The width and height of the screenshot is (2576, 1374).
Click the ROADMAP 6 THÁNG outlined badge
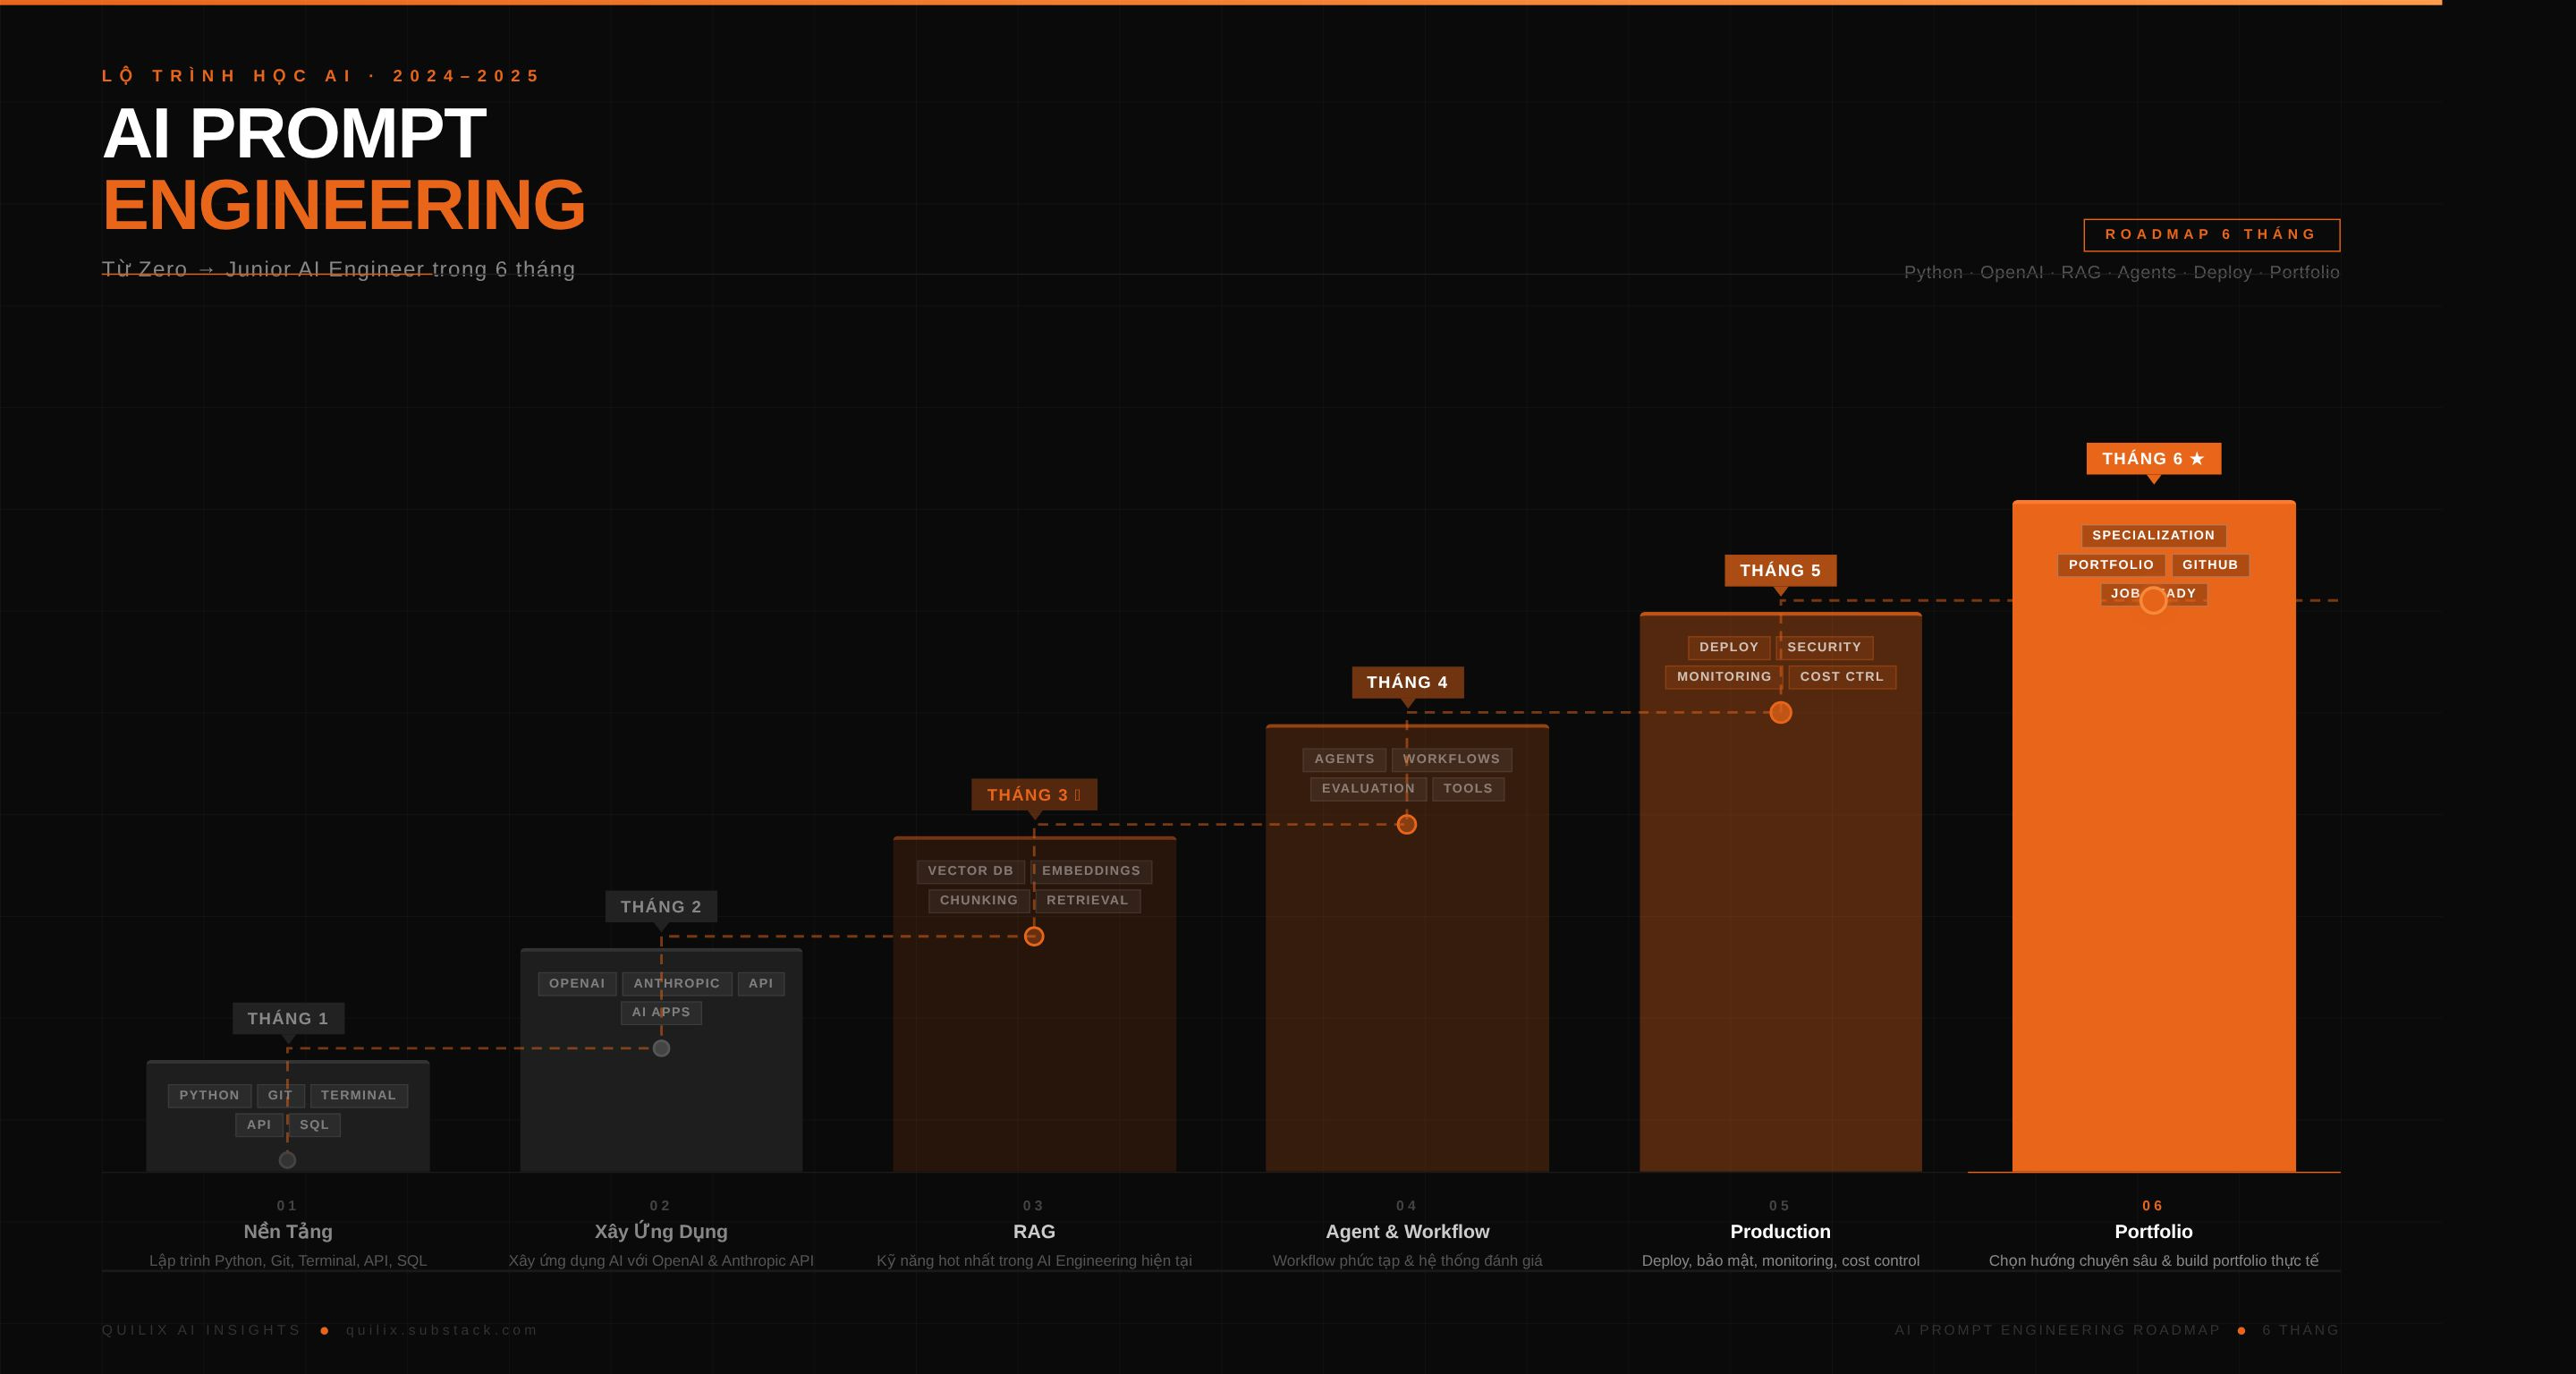(x=2210, y=234)
